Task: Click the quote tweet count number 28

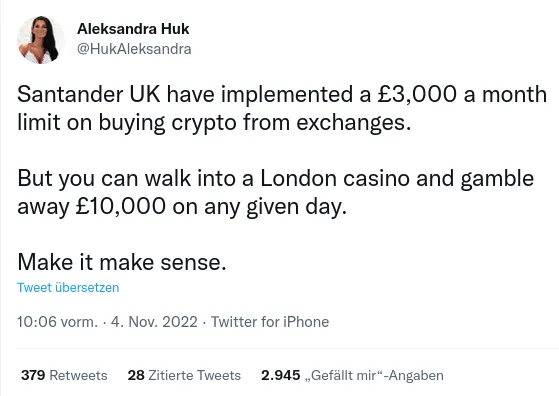Action: click(x=136, y=375)
